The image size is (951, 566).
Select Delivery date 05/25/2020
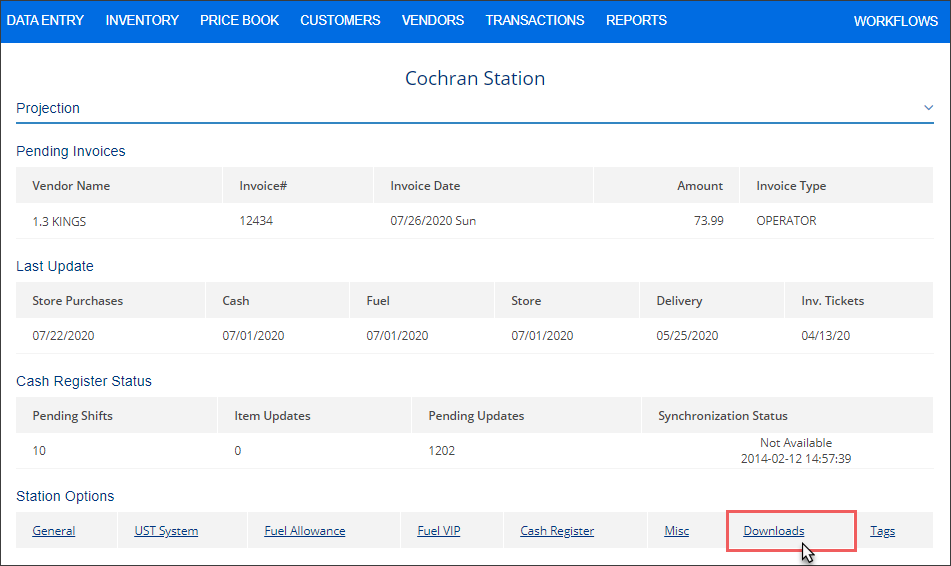[x=687, y=335]
